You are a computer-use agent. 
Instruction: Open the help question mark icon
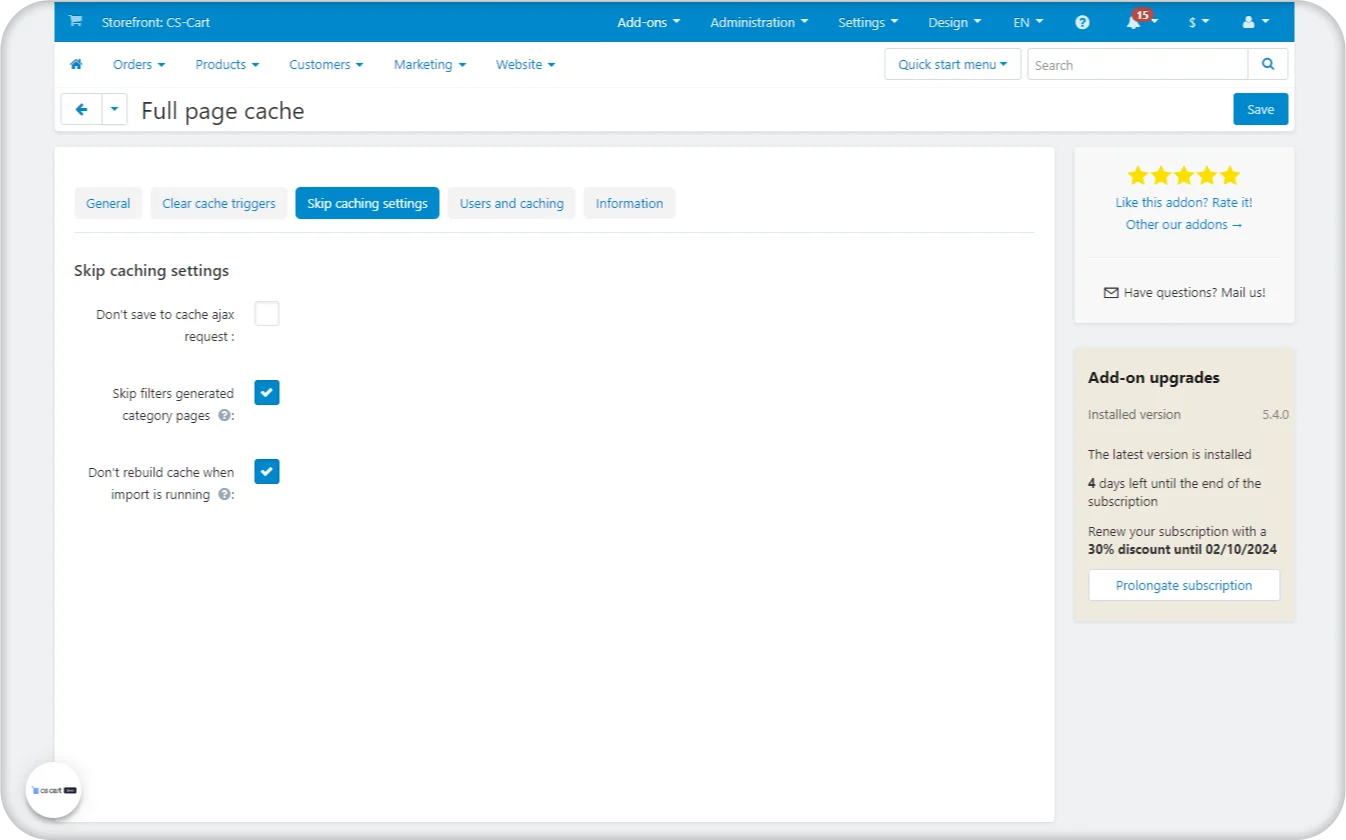coord(1082,22)
